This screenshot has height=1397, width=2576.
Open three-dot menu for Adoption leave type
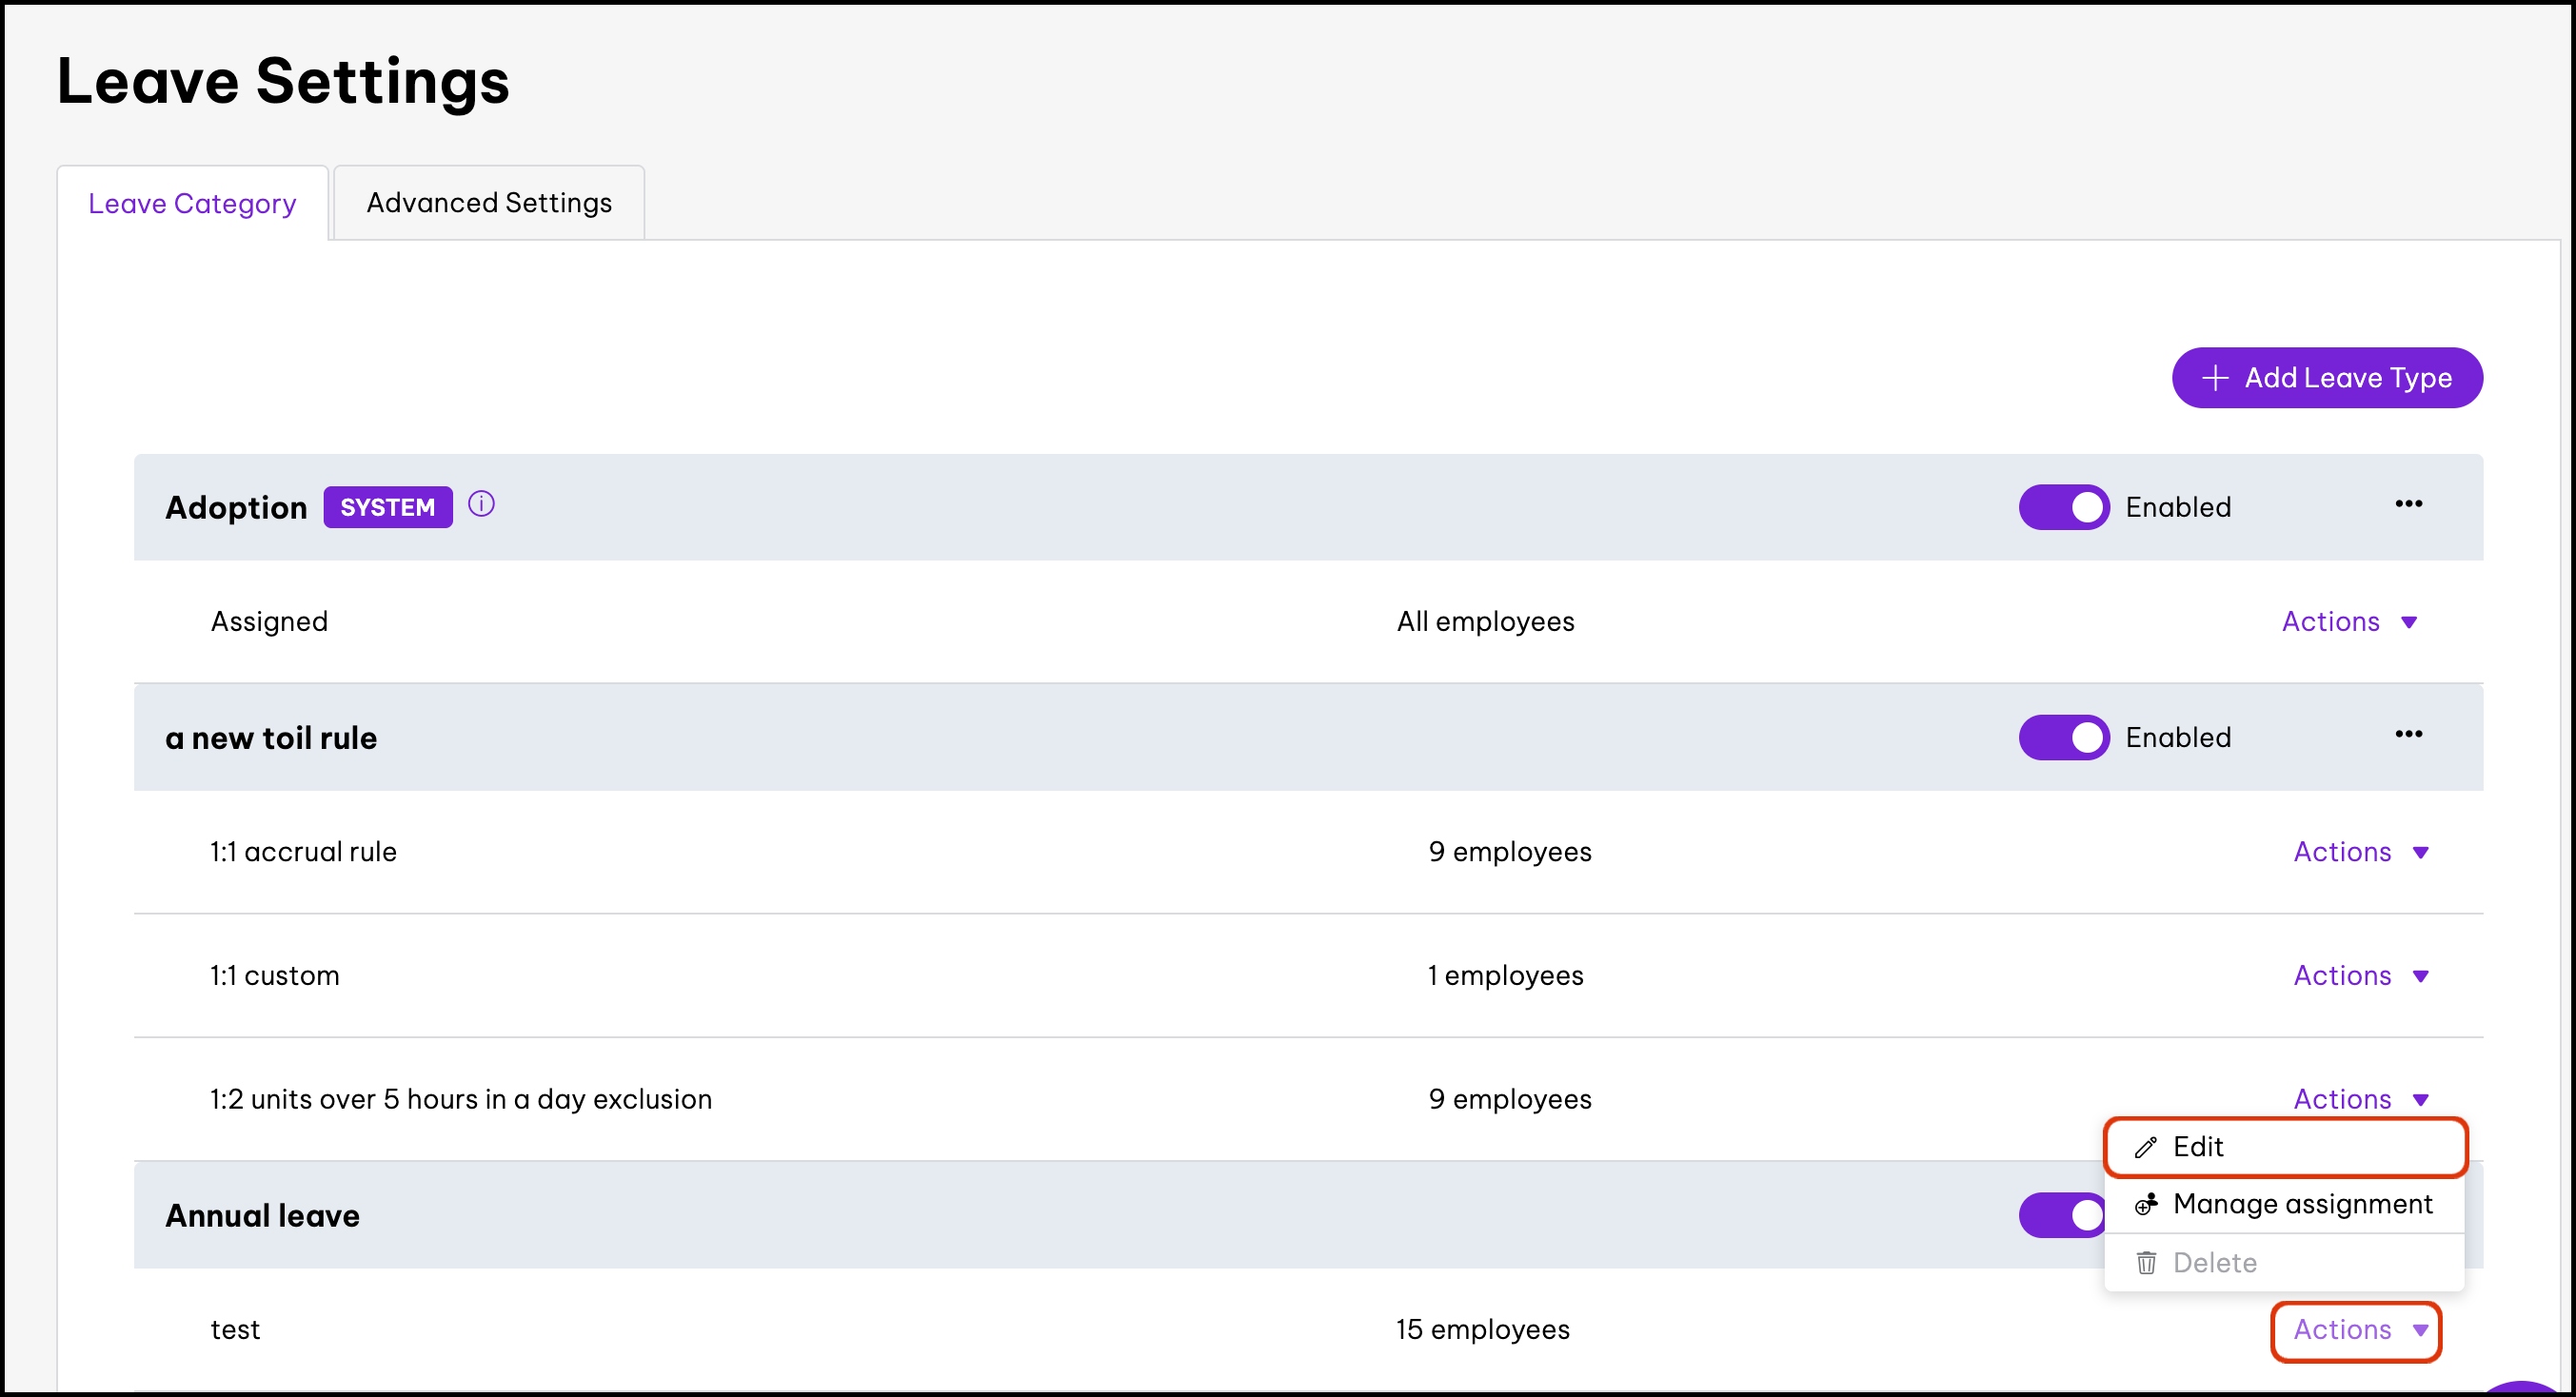[2408, 504]
